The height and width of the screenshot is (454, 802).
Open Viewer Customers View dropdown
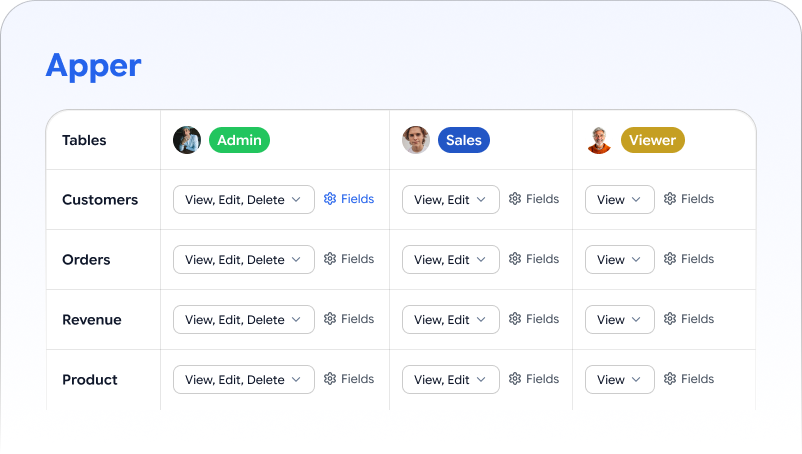(x=619, y=199)
